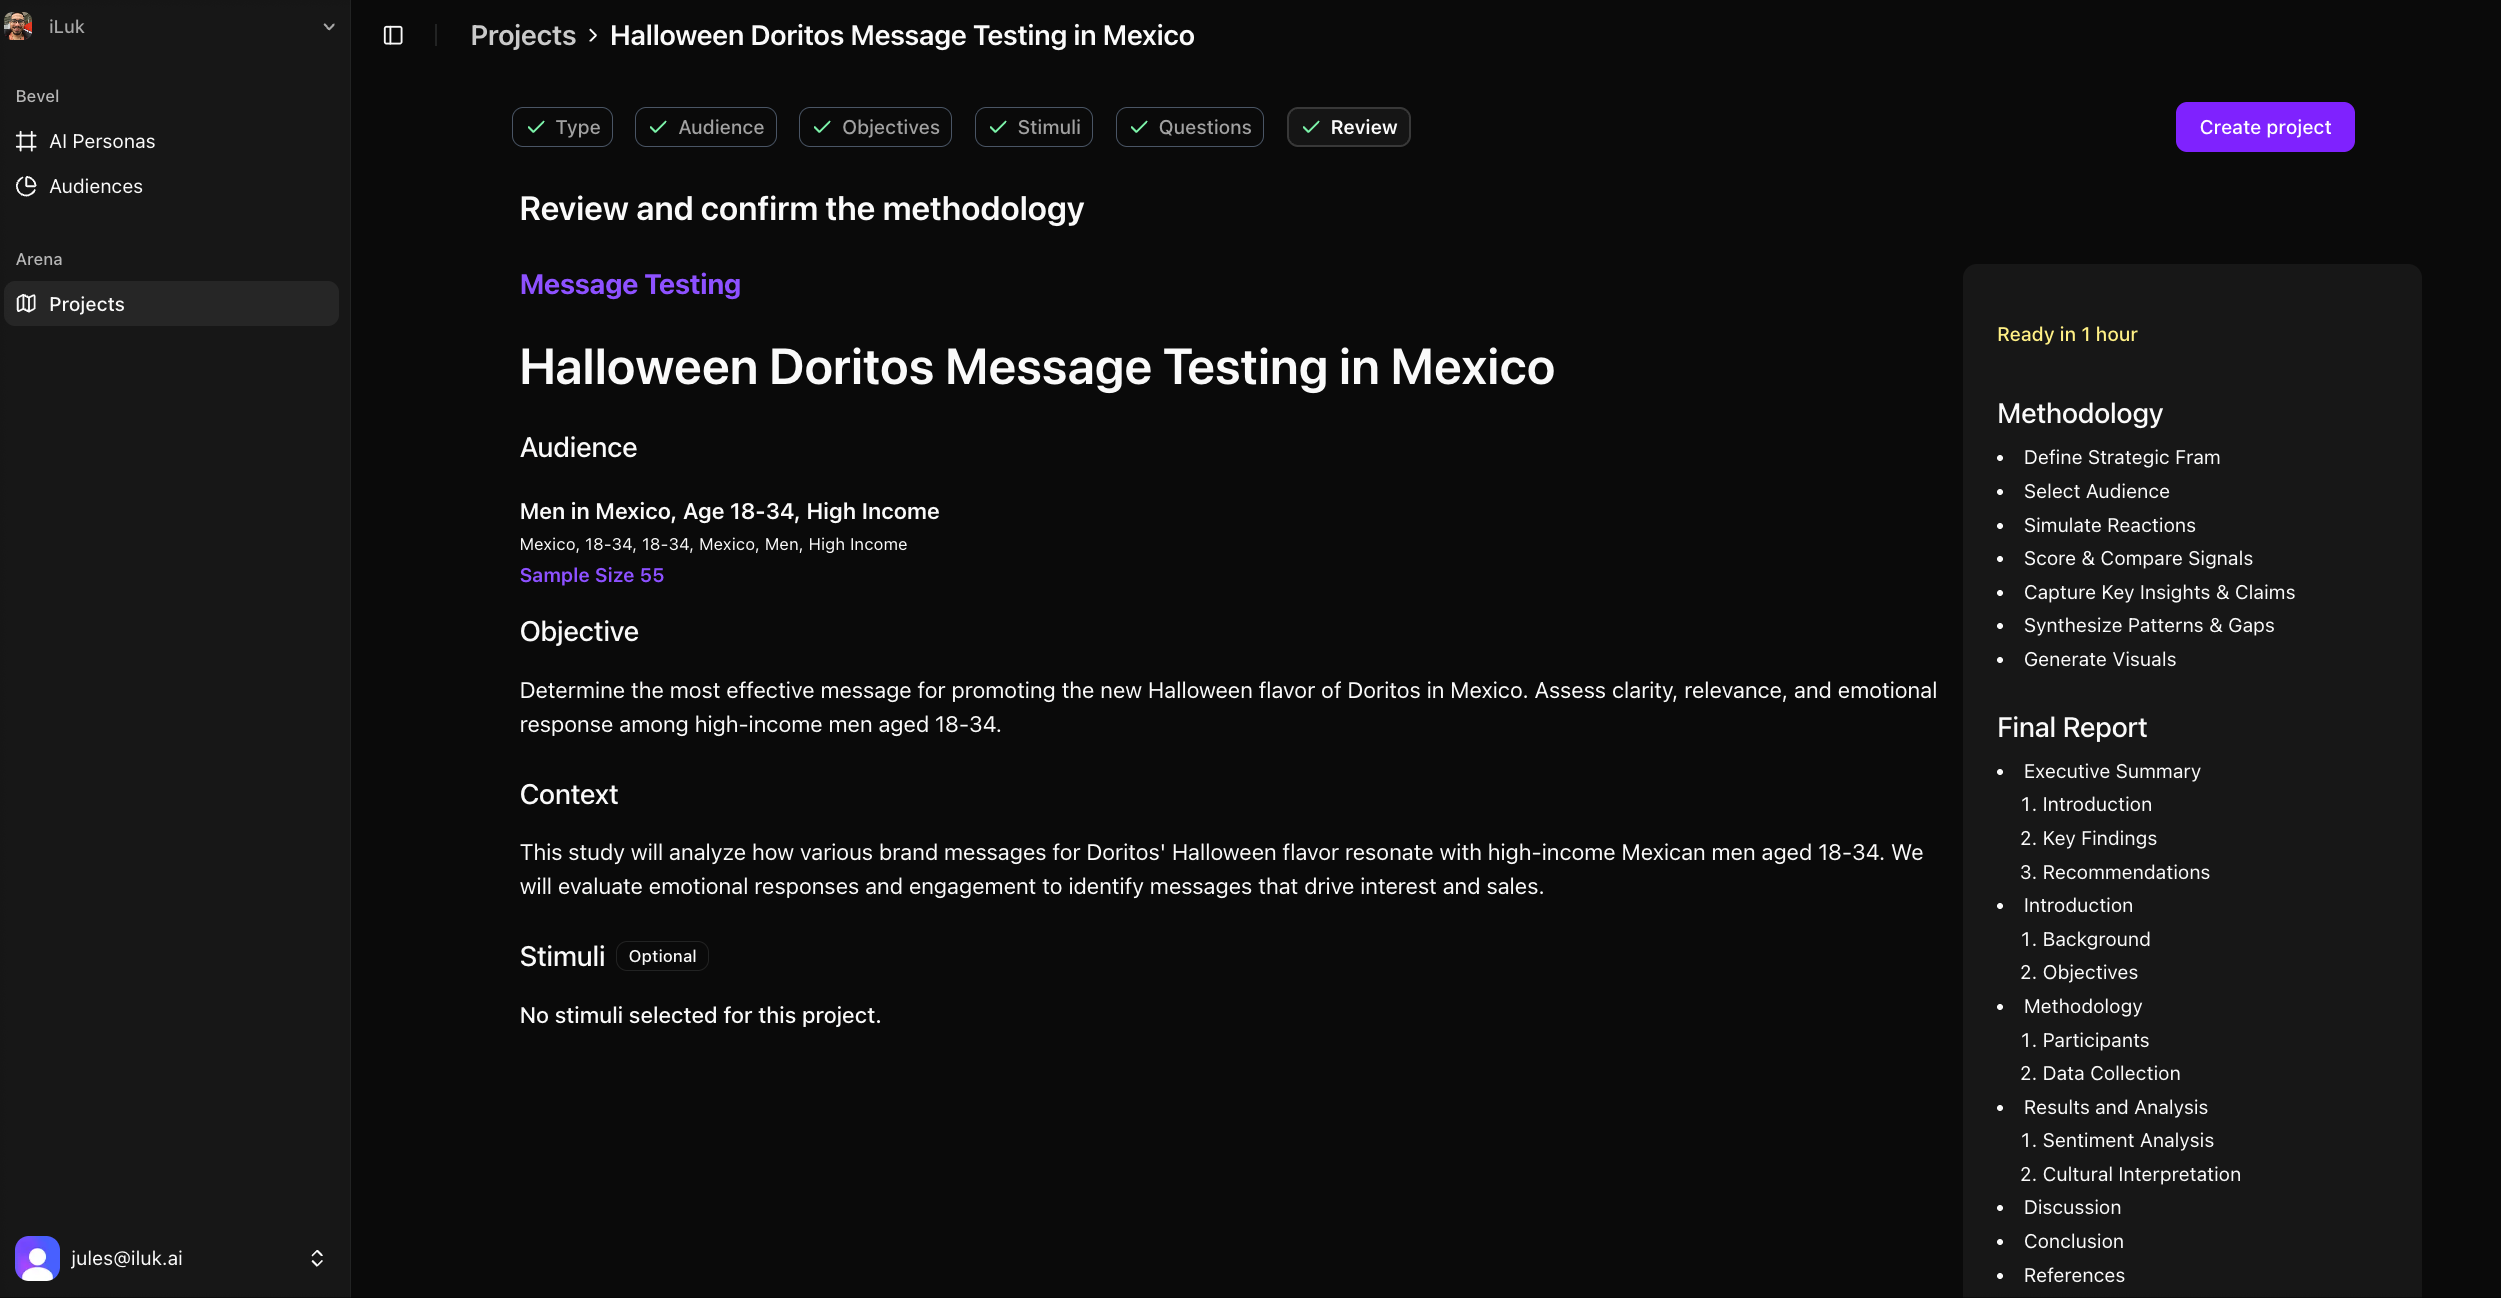This screenshot has height=1298, width=2501.
Task: Click the breadcrumb chevron separator
Action: pyautogui.click(x=593, y=36)
